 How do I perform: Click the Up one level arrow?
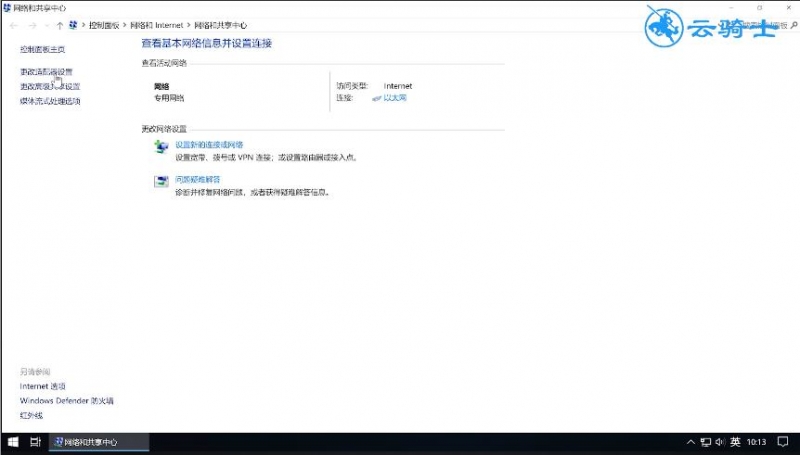[x=60, y=26]
